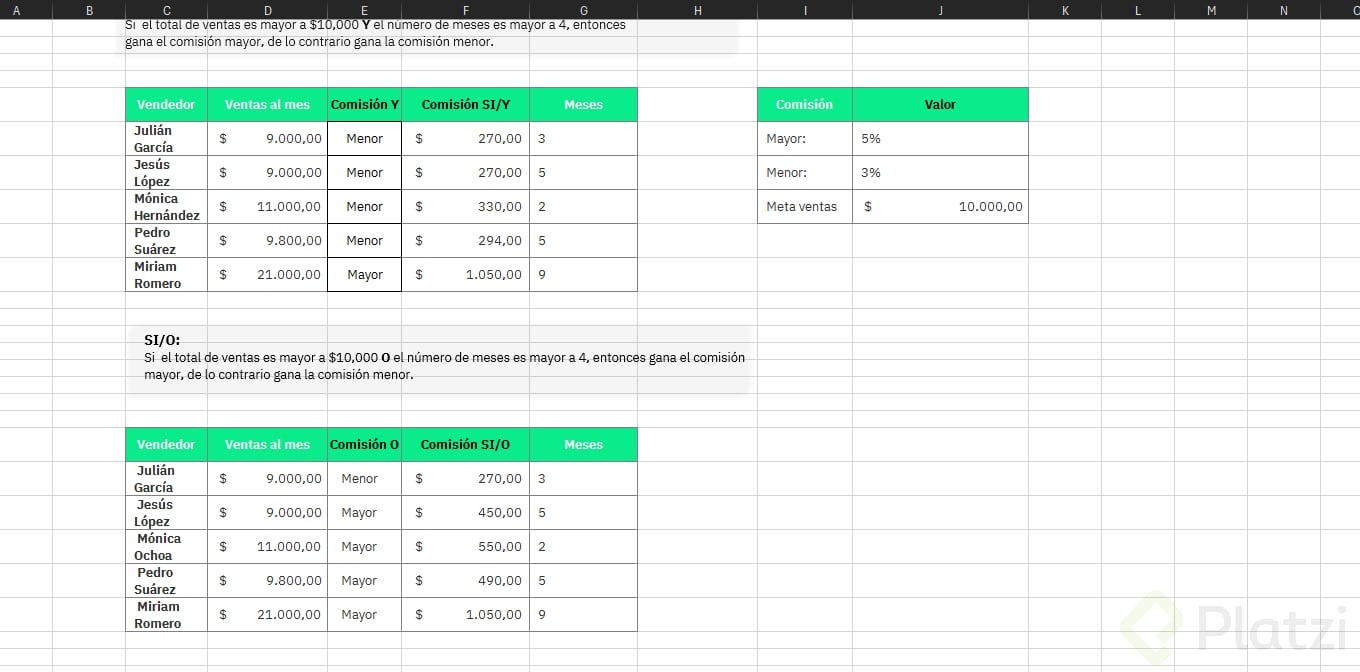This screenshot has width=1360, height=672.
Task: Select column F header
Action: coord(465,10)
